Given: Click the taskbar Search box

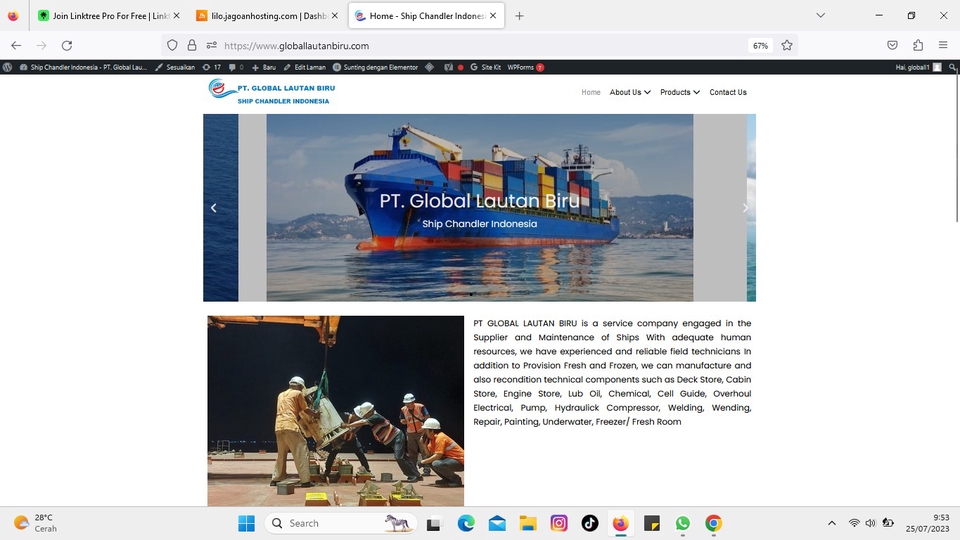Looking at the screenshot, I should pos(340,523).
